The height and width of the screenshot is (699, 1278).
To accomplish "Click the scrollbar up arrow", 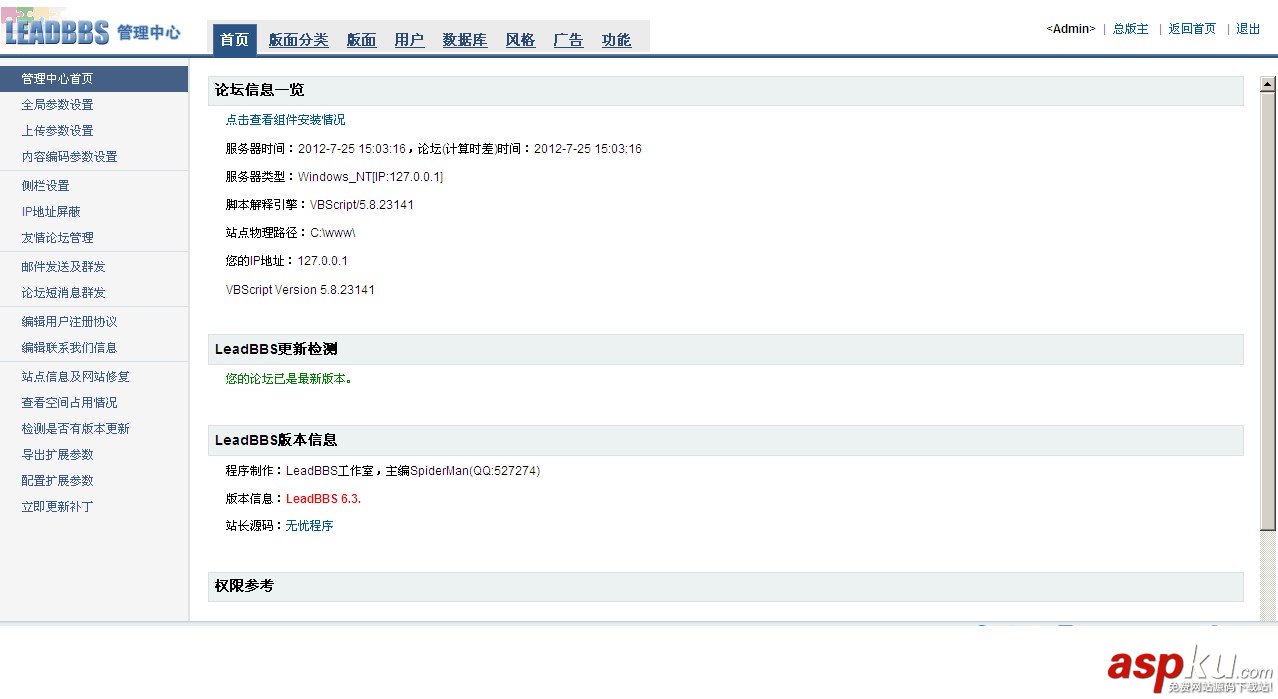I will click(x=1268, y=84).
